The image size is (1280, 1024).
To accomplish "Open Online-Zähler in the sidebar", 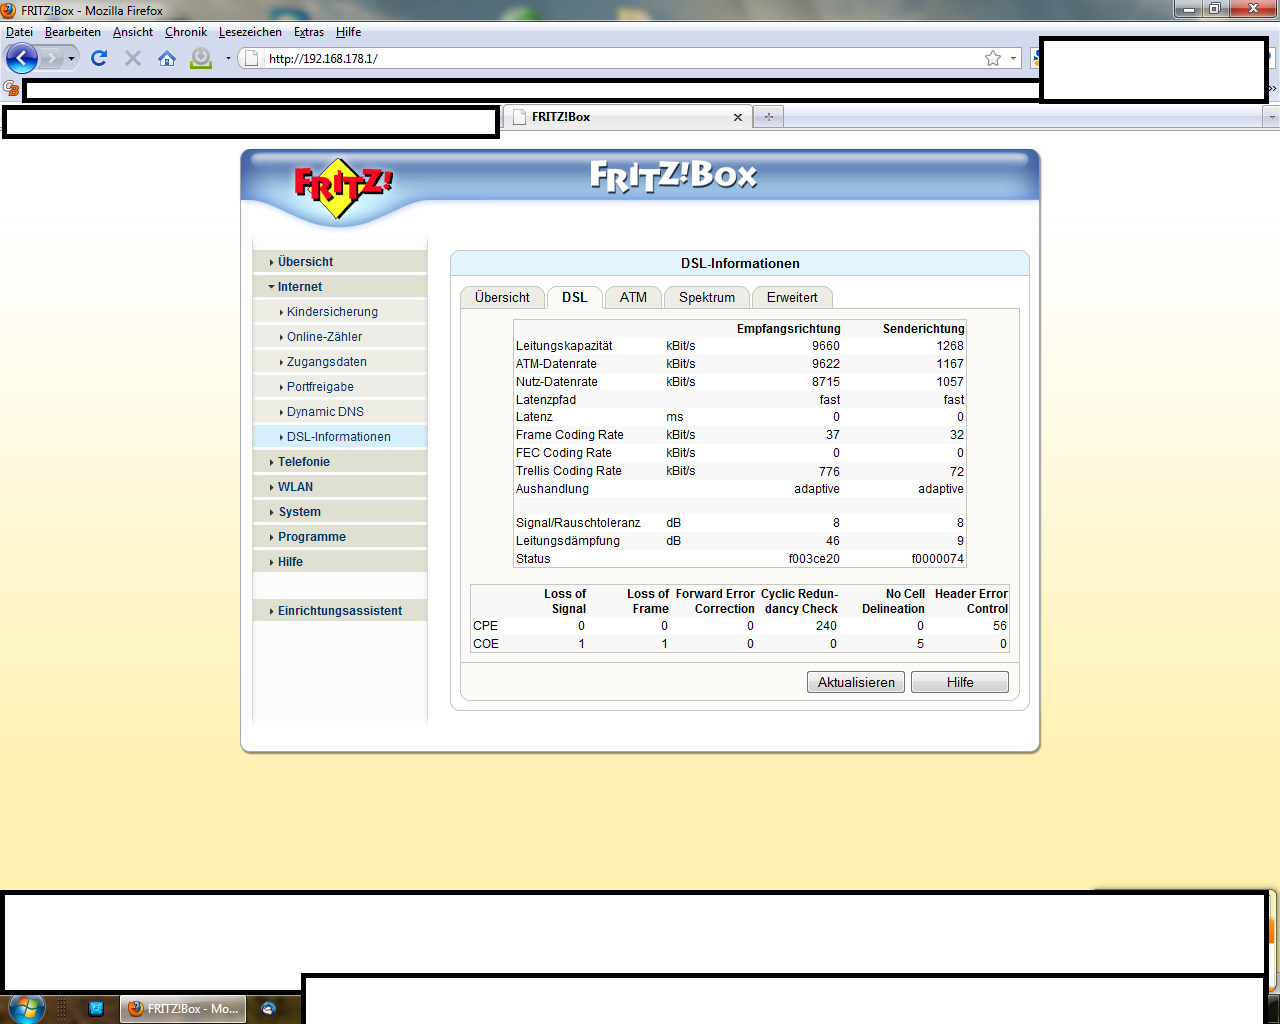I will coord(340,337).
